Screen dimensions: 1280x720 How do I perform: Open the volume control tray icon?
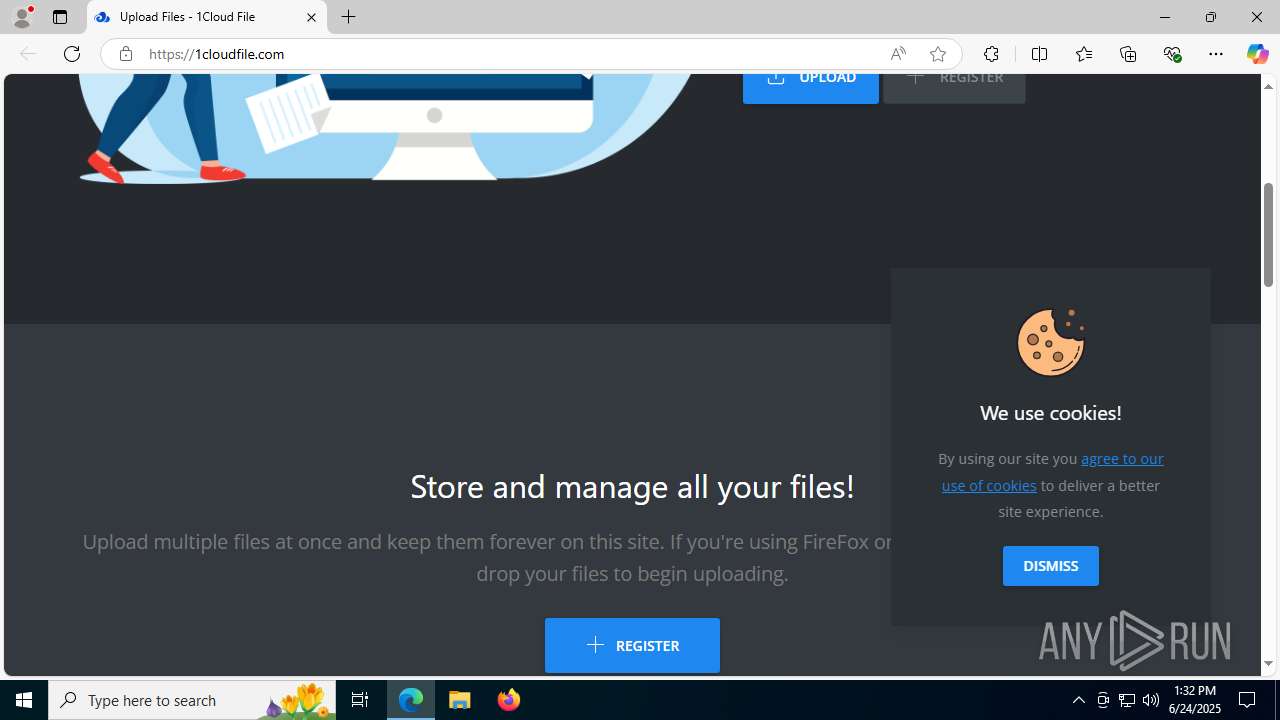point(1151,700)
